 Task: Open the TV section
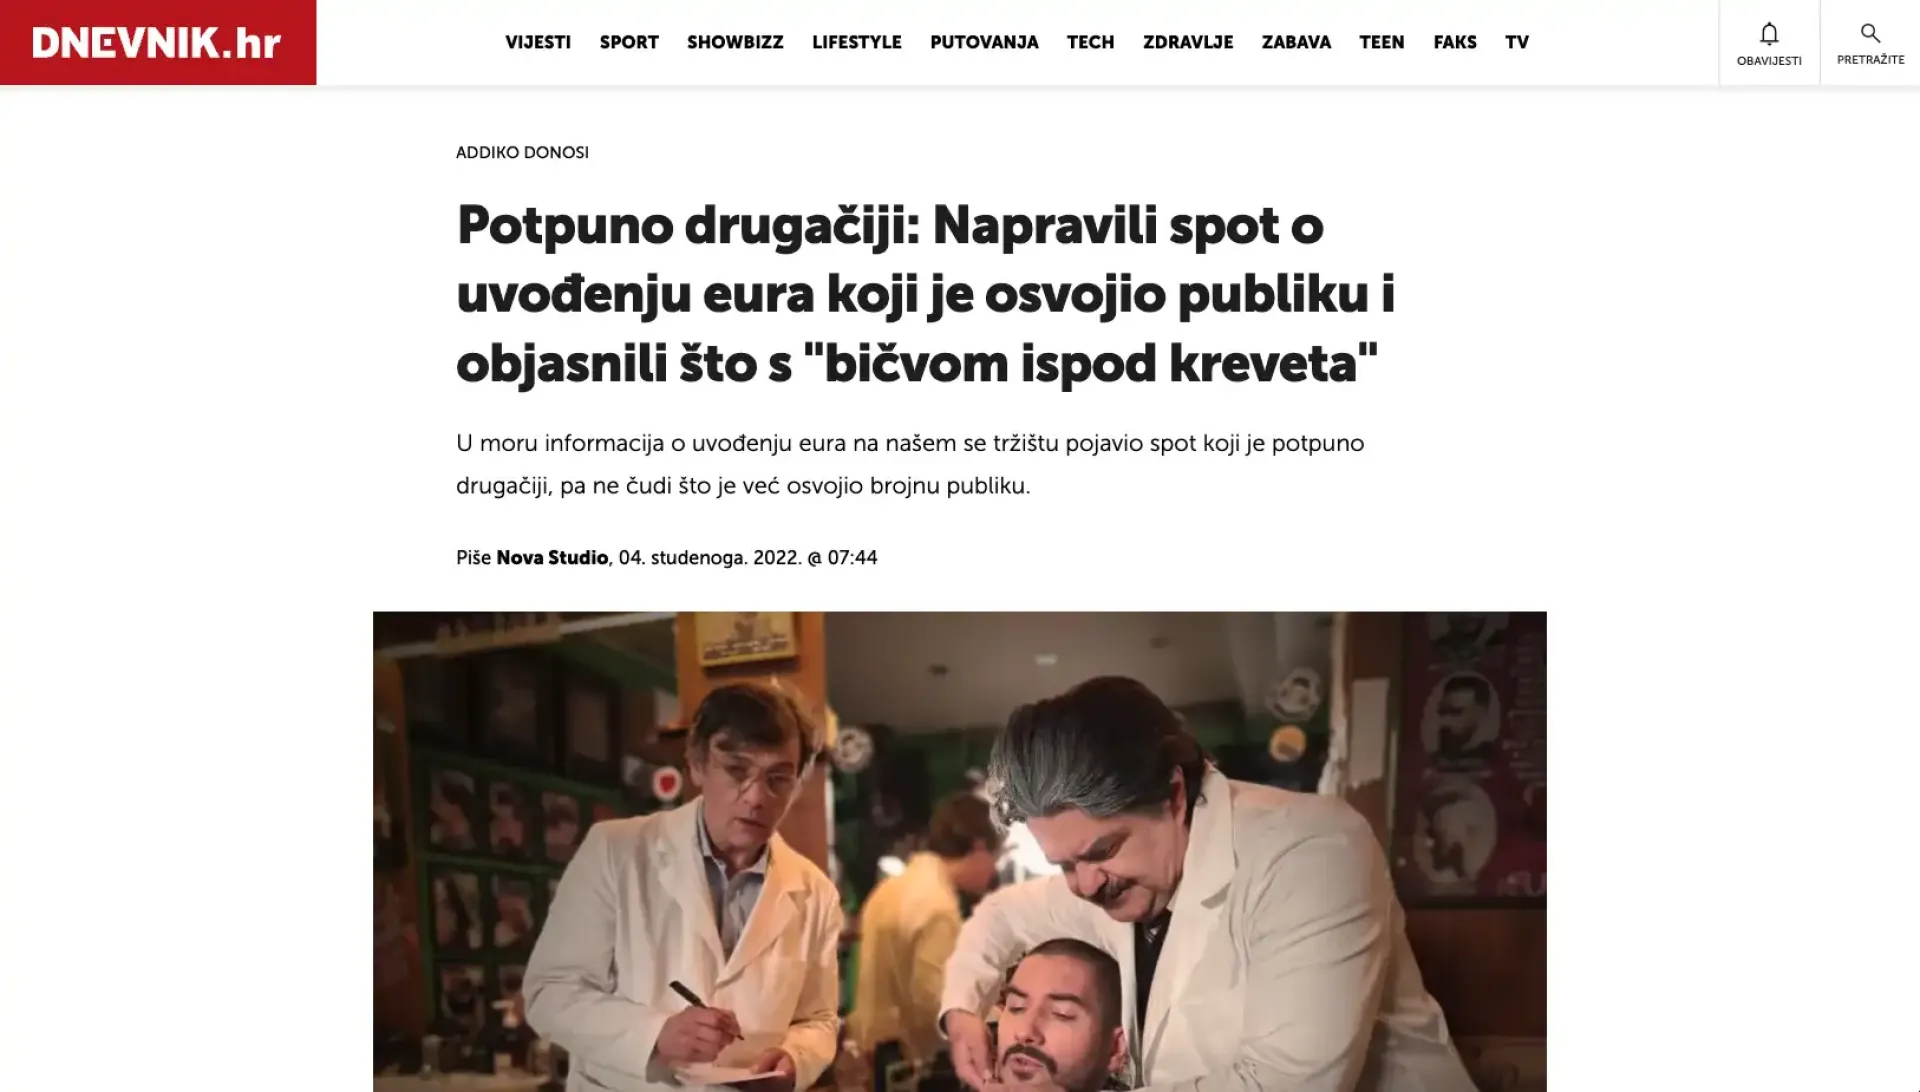tap(1517, 42)
